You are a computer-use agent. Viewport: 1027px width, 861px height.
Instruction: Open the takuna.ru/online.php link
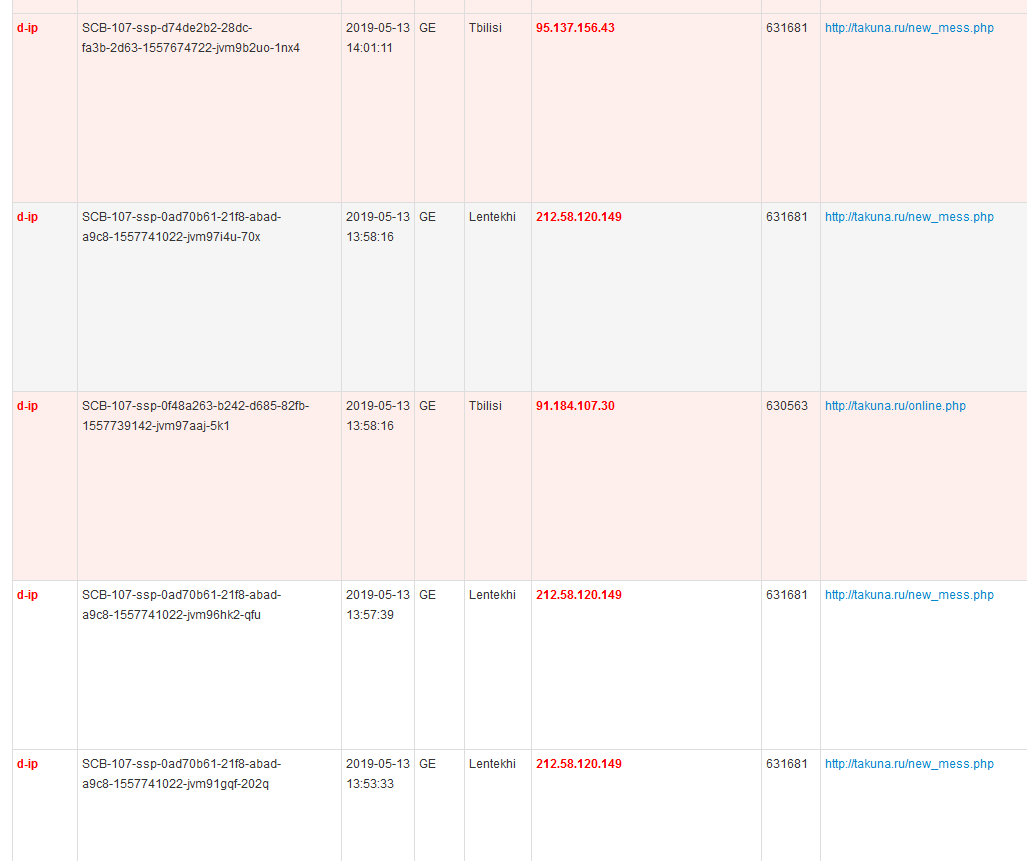(895, 406)
